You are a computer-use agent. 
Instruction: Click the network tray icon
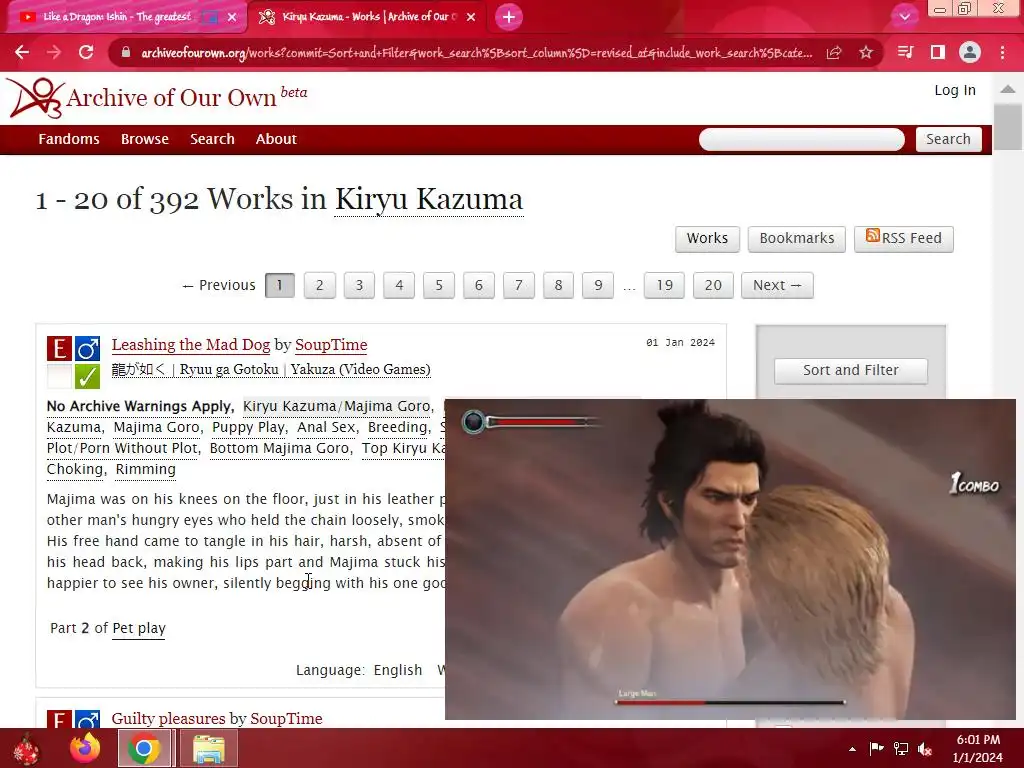(x=901, y=748)
